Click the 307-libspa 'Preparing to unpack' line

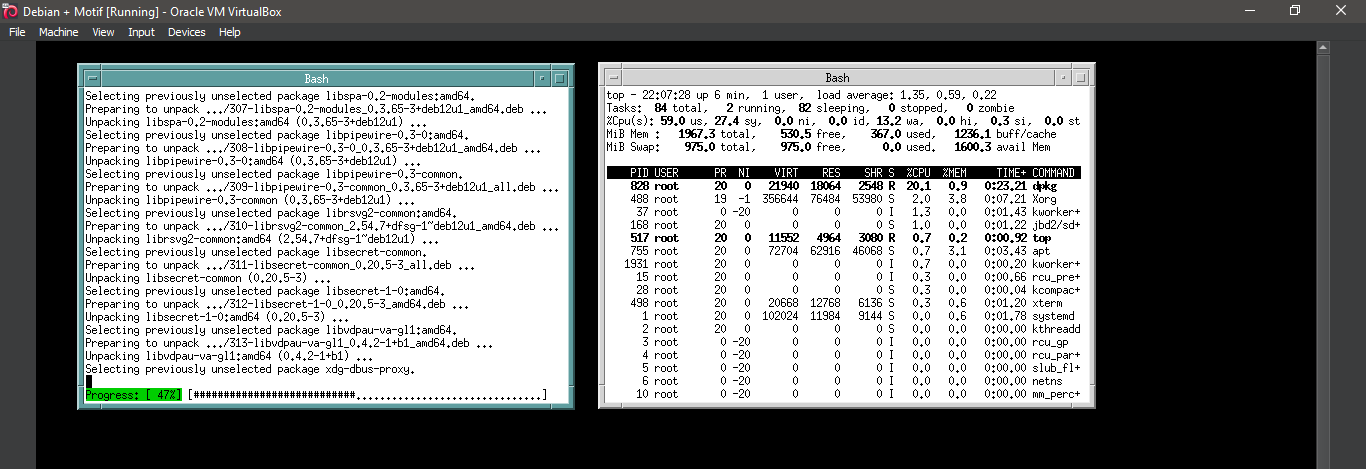coord(316,109)
